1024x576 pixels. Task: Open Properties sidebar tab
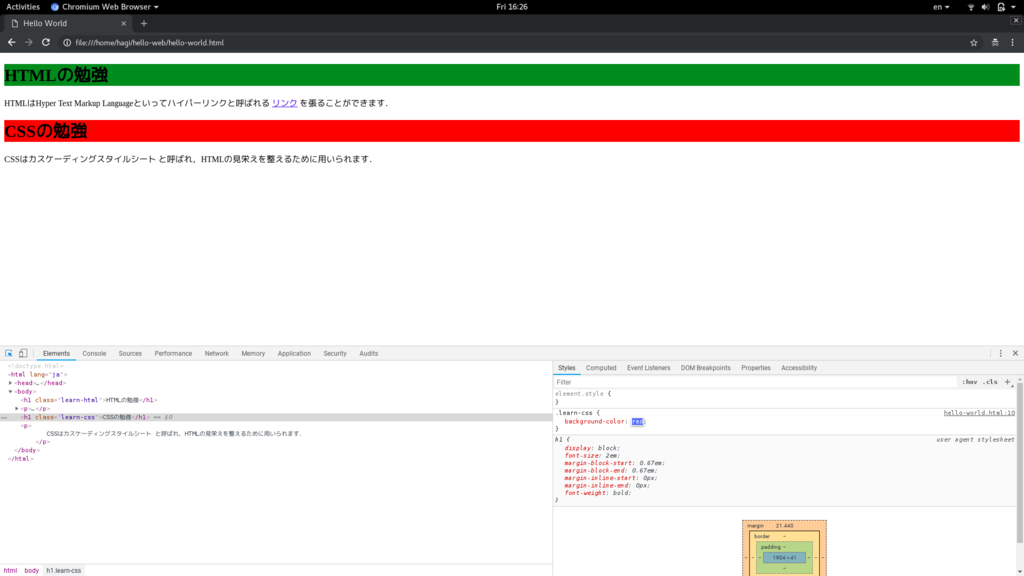coord(756,368)
